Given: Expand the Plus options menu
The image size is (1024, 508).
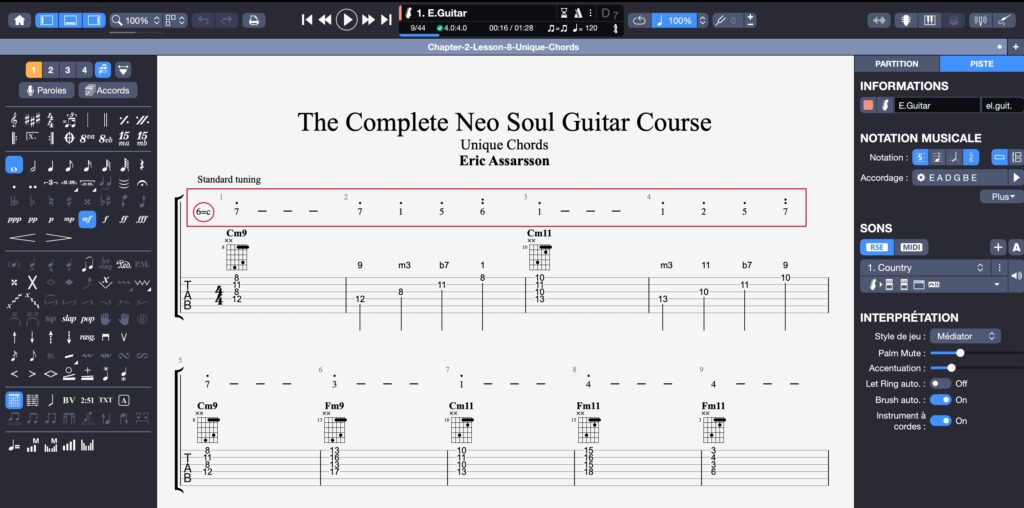Looking at the screenshot, I should 1001,197.
